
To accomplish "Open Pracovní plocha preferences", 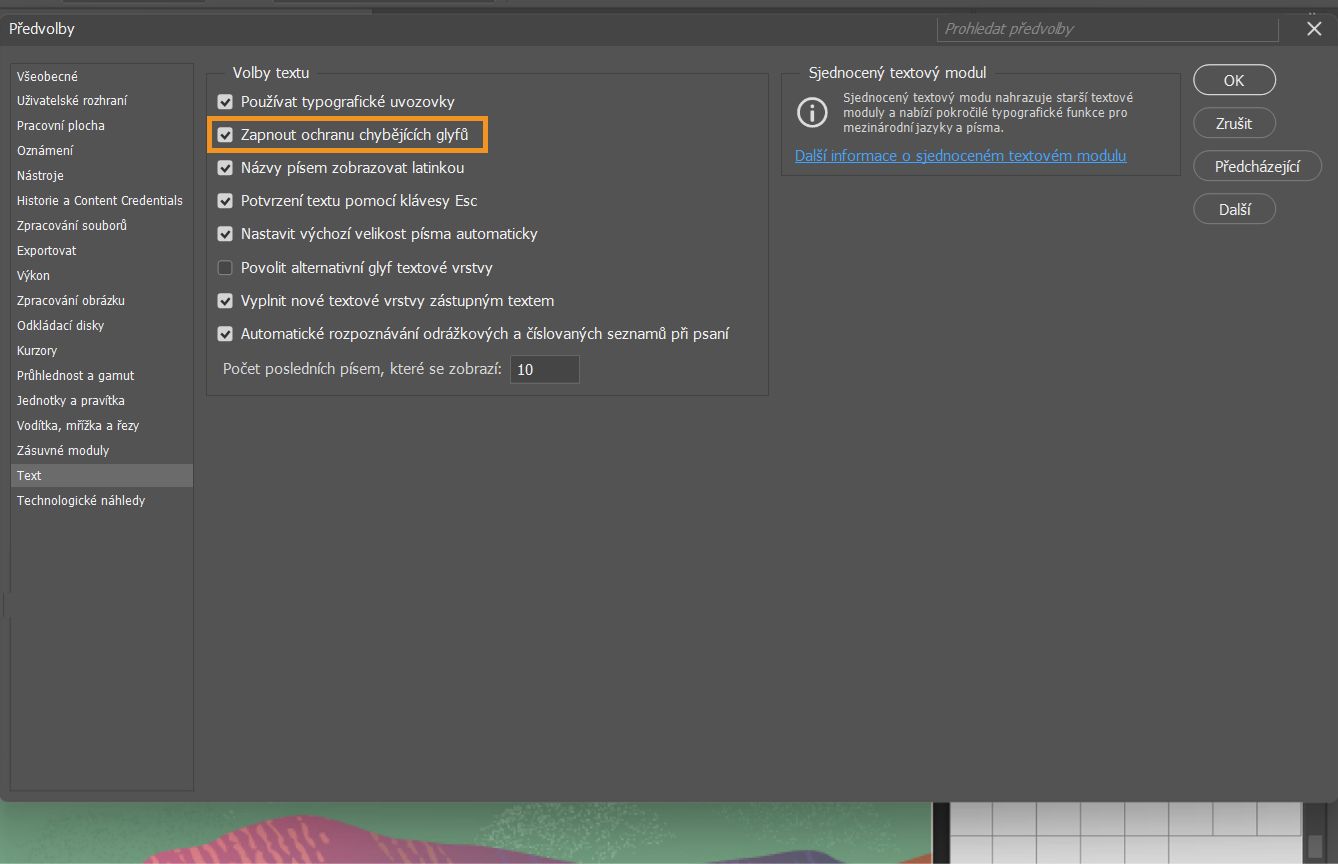I will pyautogui.click(x=102, y=126).
